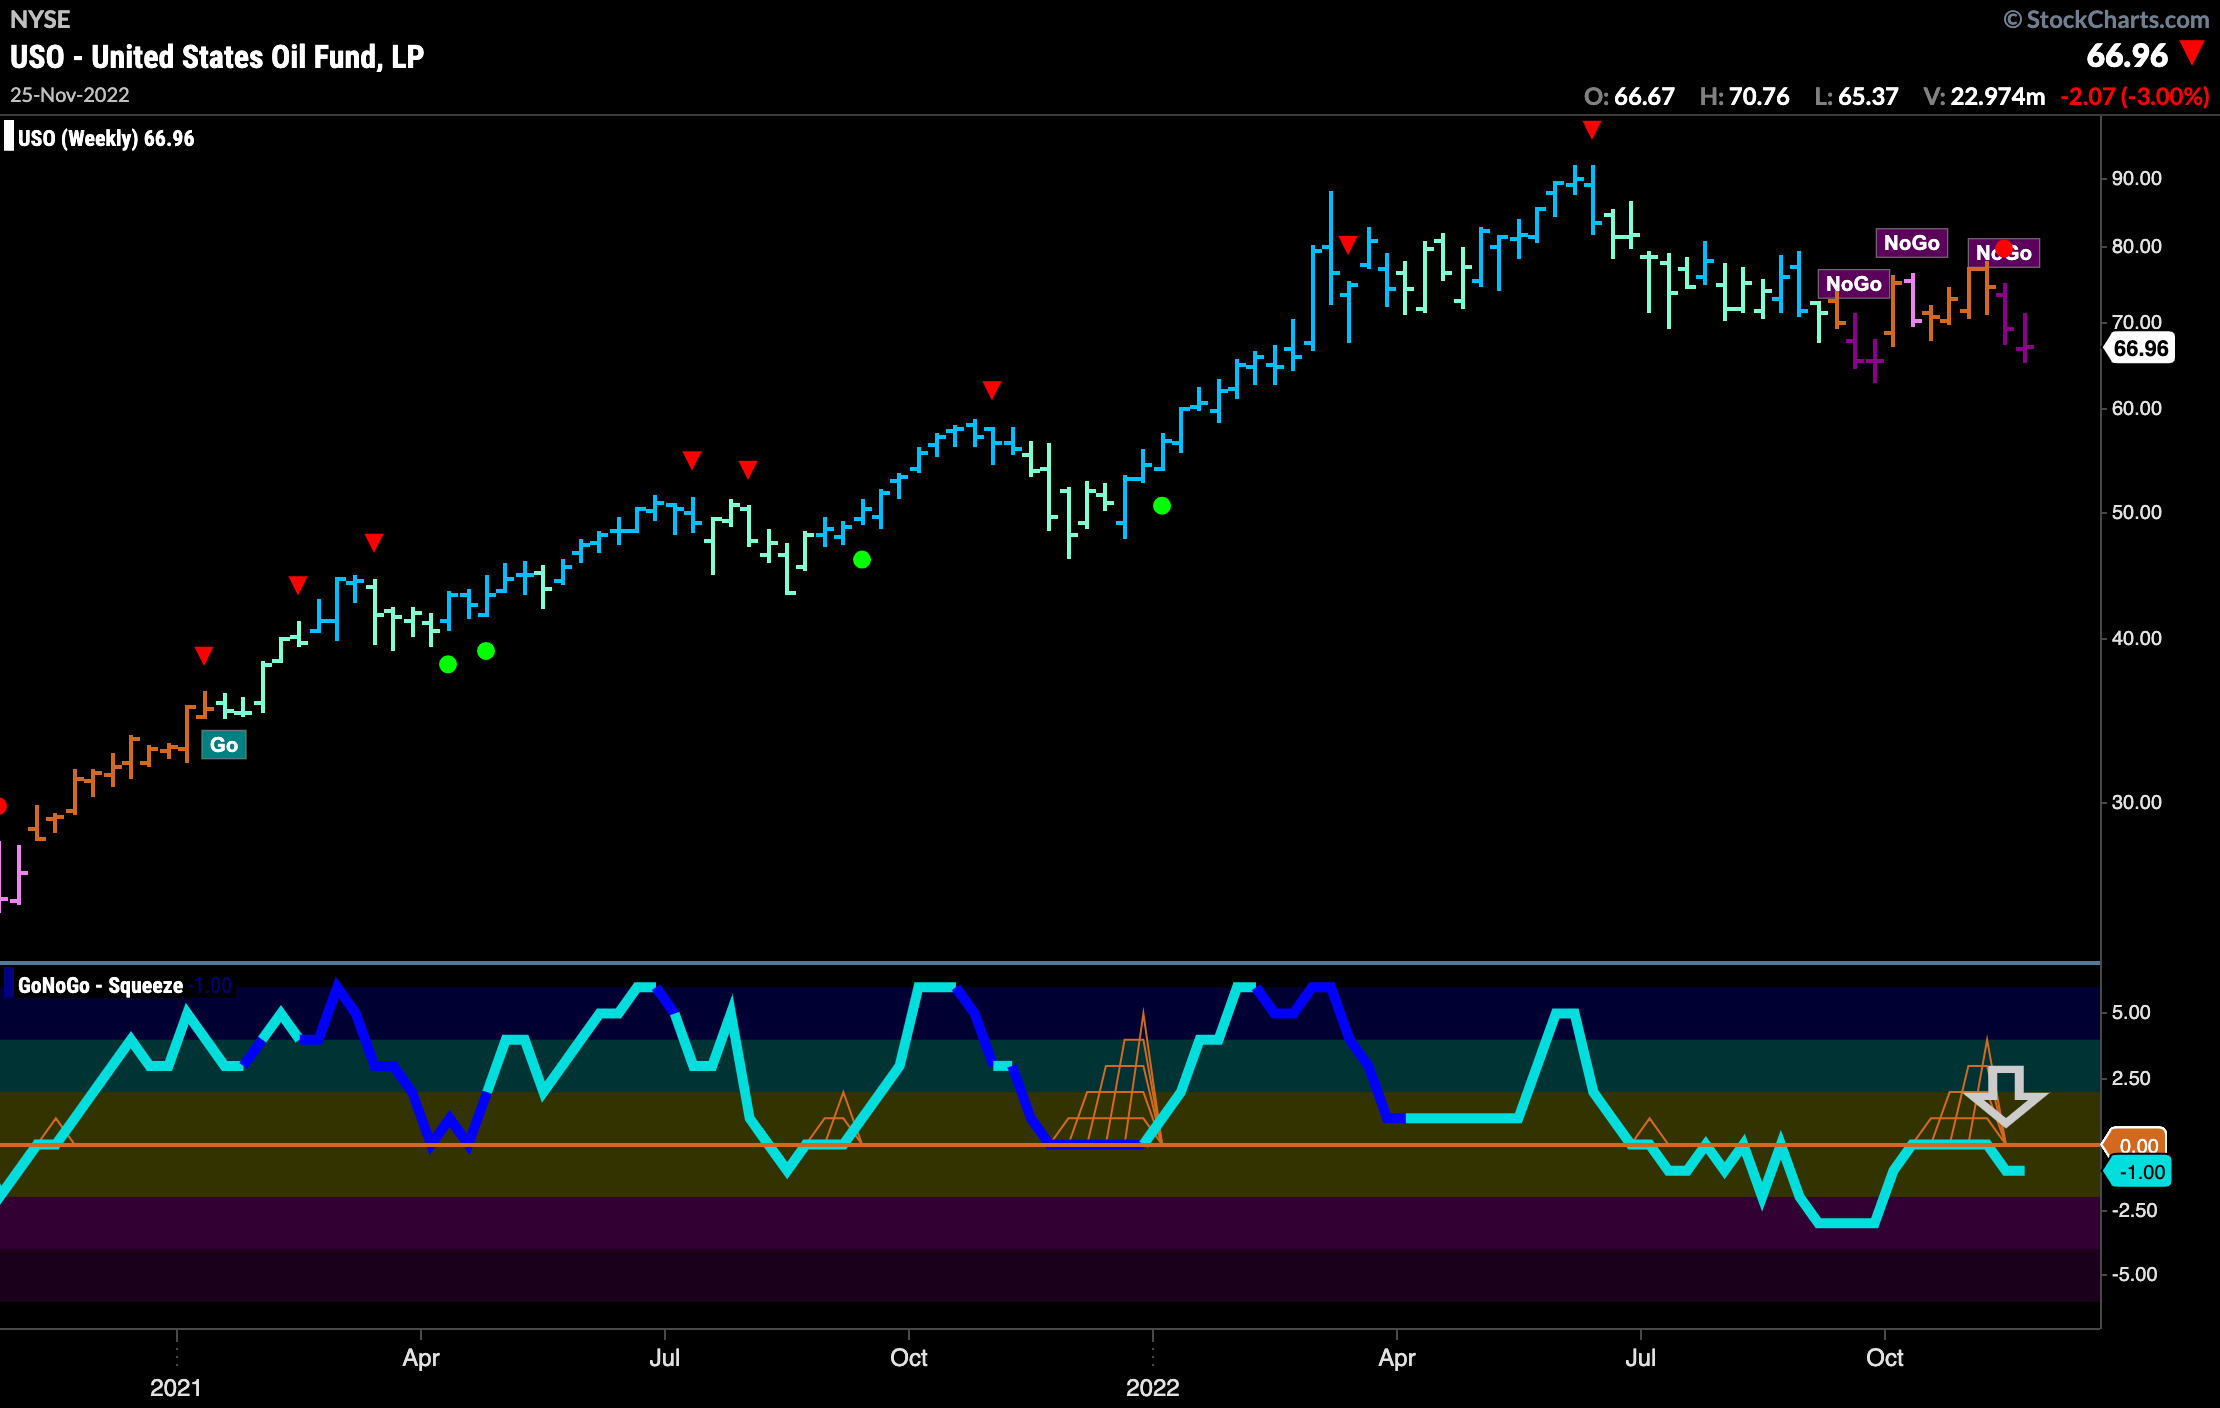Click the change value -2.07 (-3.00%)

pyautogui.click(x=2134, y=97)
